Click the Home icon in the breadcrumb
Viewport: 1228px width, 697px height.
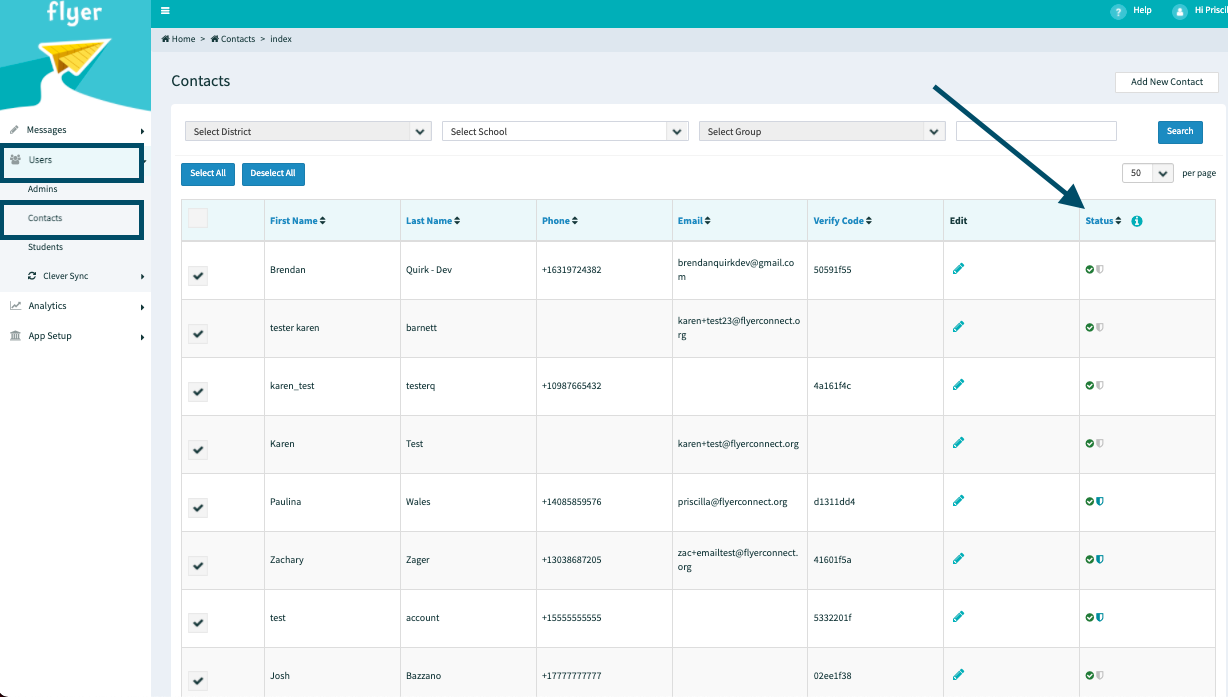point(166,38)
